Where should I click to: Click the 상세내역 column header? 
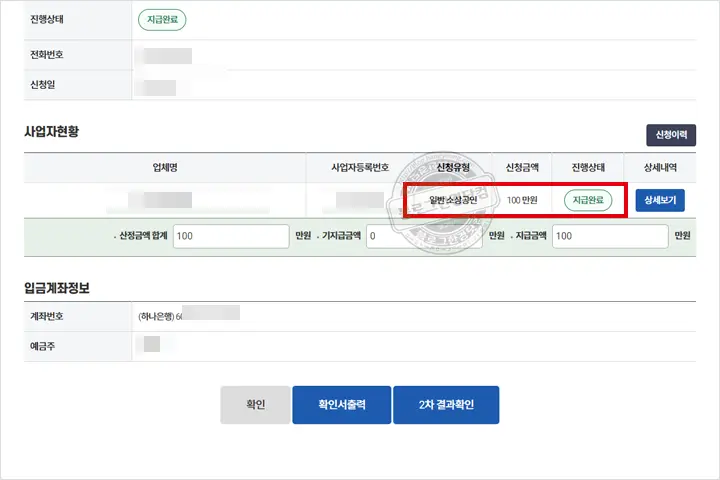click(660, 168)
